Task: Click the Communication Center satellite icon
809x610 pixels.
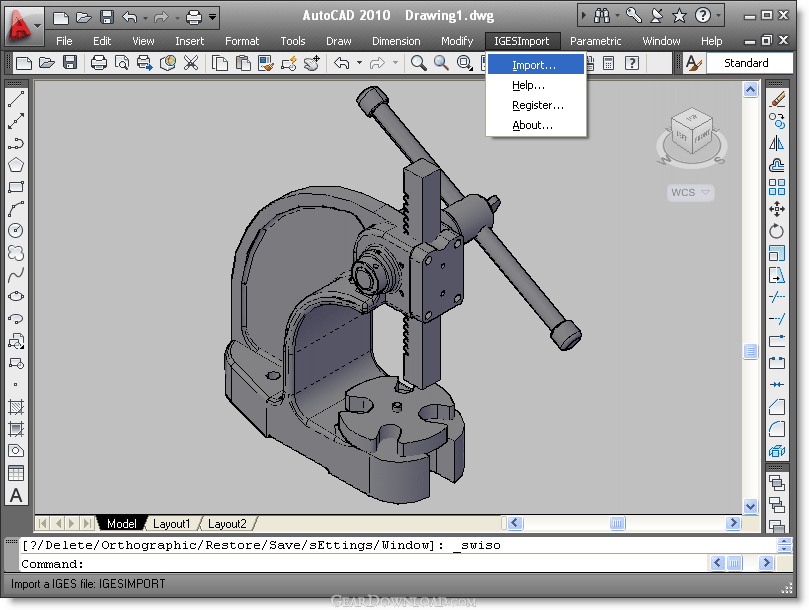Action: click(x=656, y=16)
